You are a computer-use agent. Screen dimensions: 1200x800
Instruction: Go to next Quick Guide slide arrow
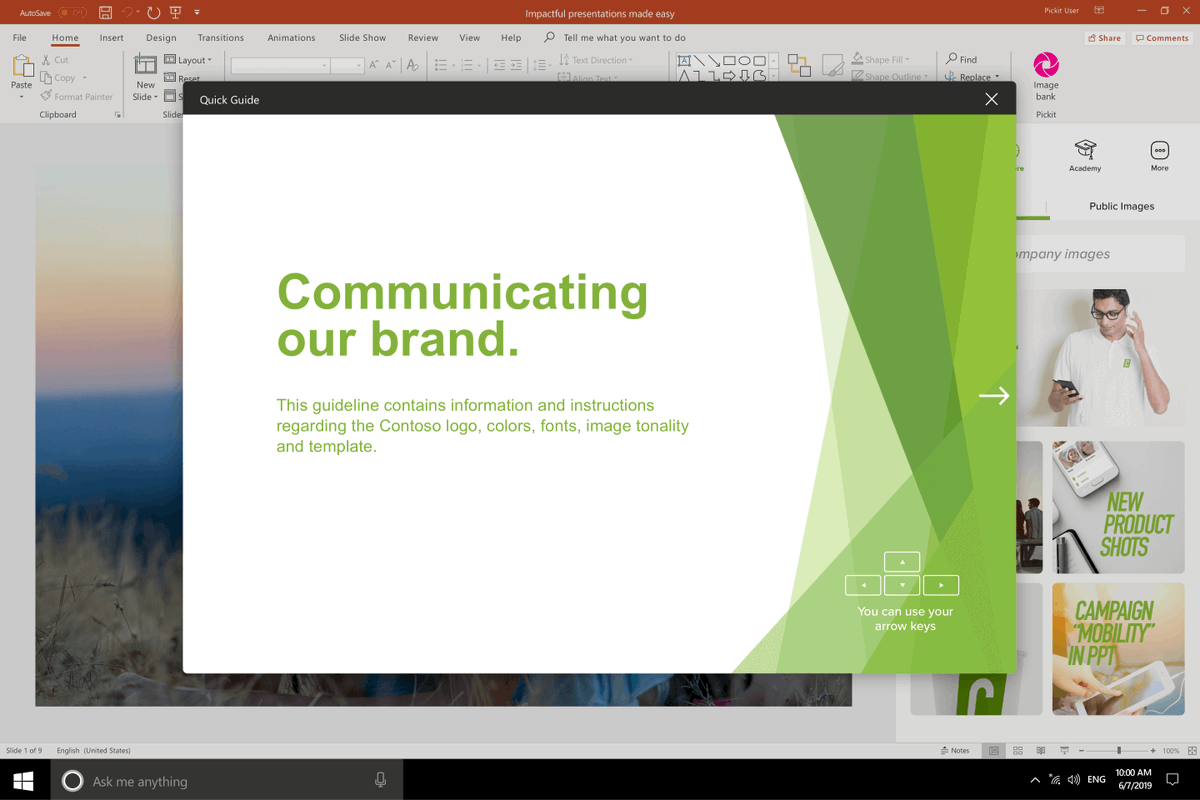994,396
